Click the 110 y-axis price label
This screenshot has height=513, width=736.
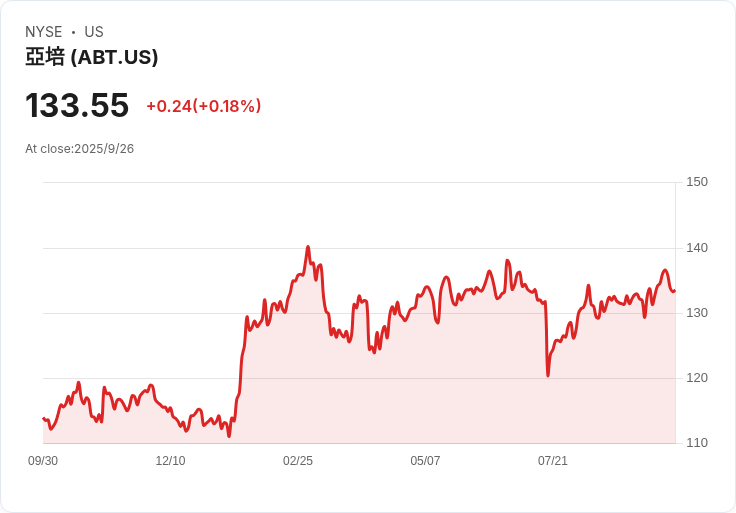click(x=697, y=443)
